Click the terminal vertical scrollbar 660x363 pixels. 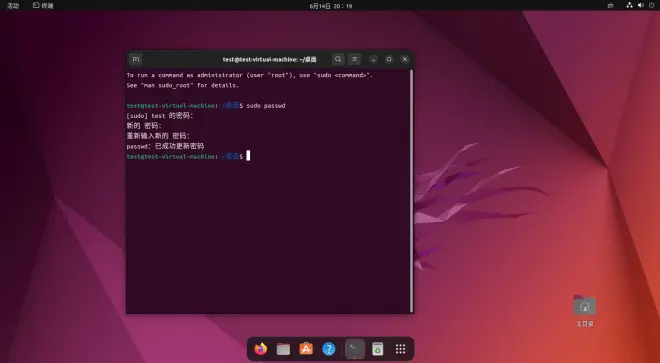click(411, 191)
